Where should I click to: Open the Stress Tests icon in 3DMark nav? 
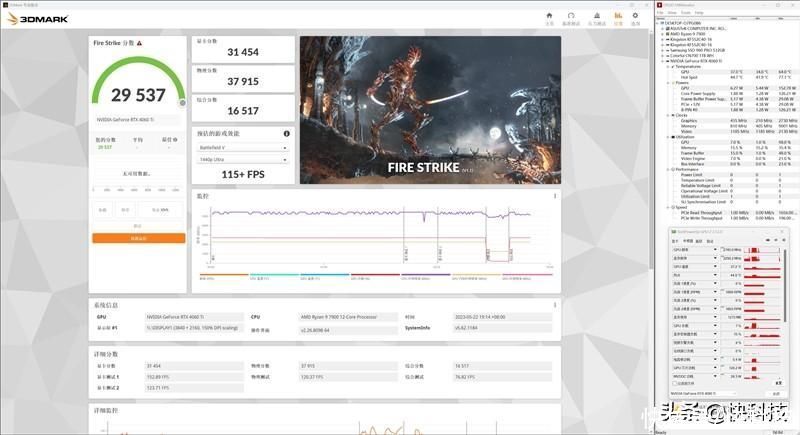click(596, 16)
